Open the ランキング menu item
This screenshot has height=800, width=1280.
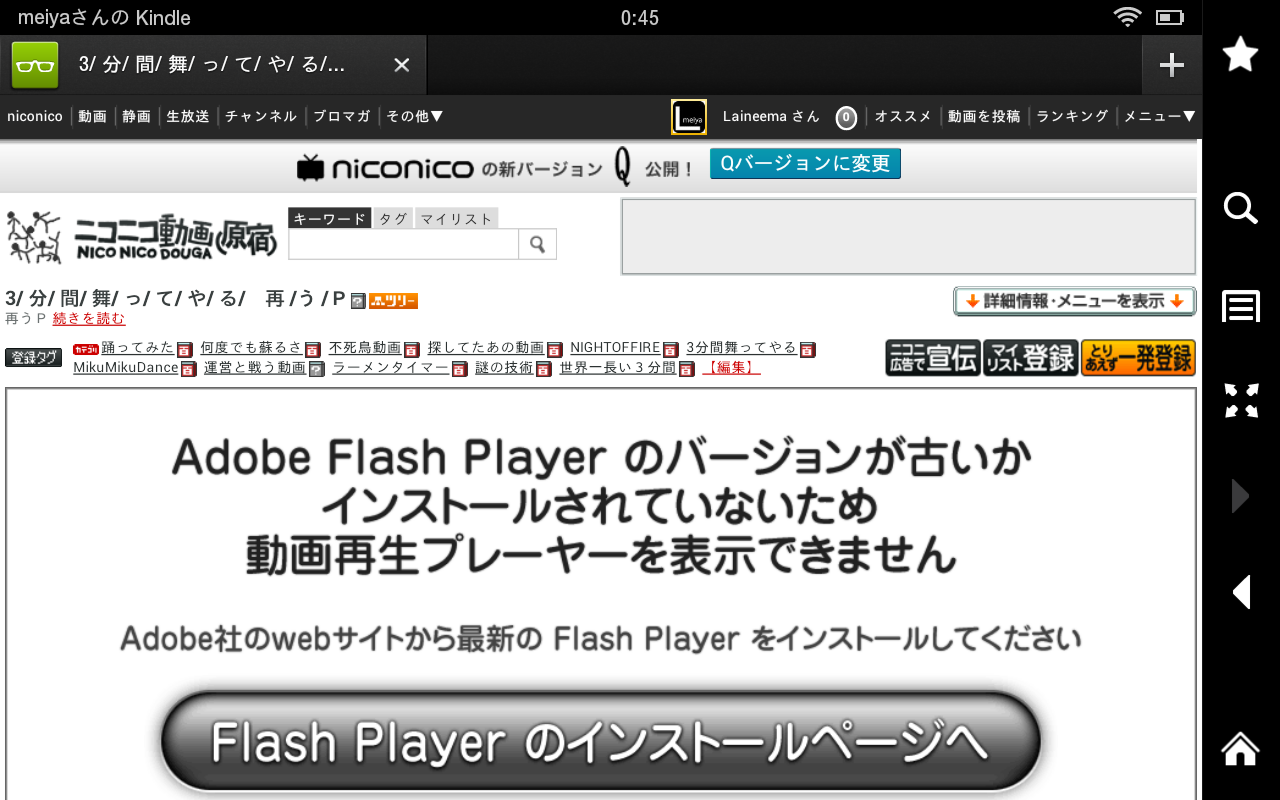click(1072, 117)
